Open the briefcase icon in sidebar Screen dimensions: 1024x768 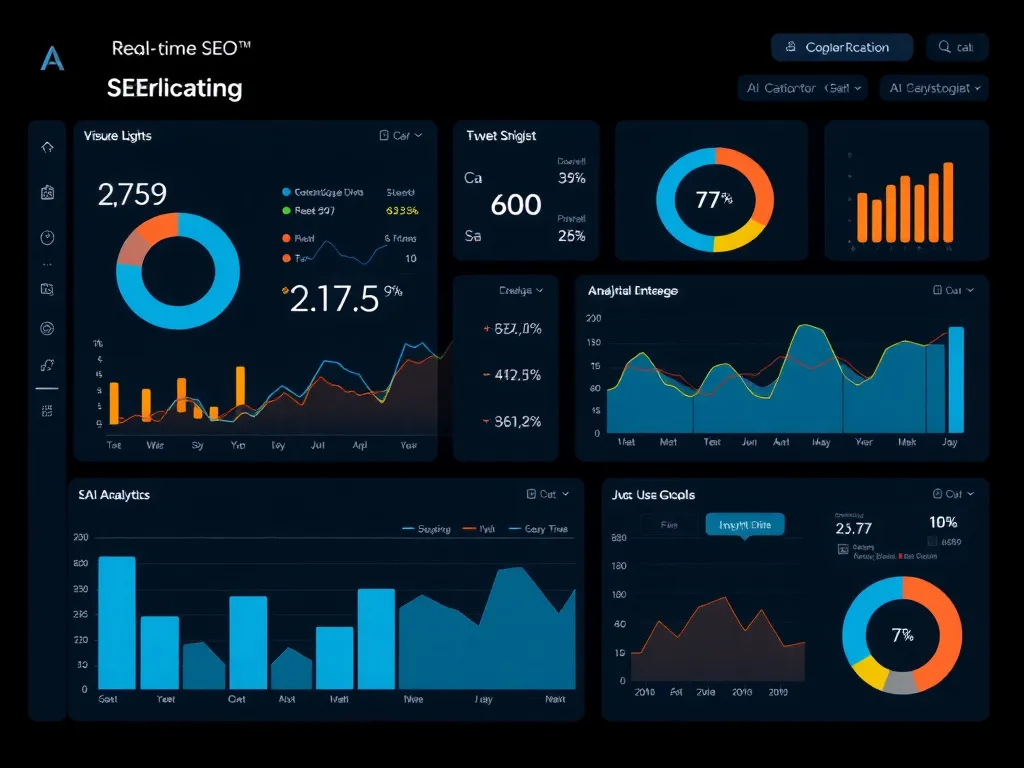pos(47,192)
